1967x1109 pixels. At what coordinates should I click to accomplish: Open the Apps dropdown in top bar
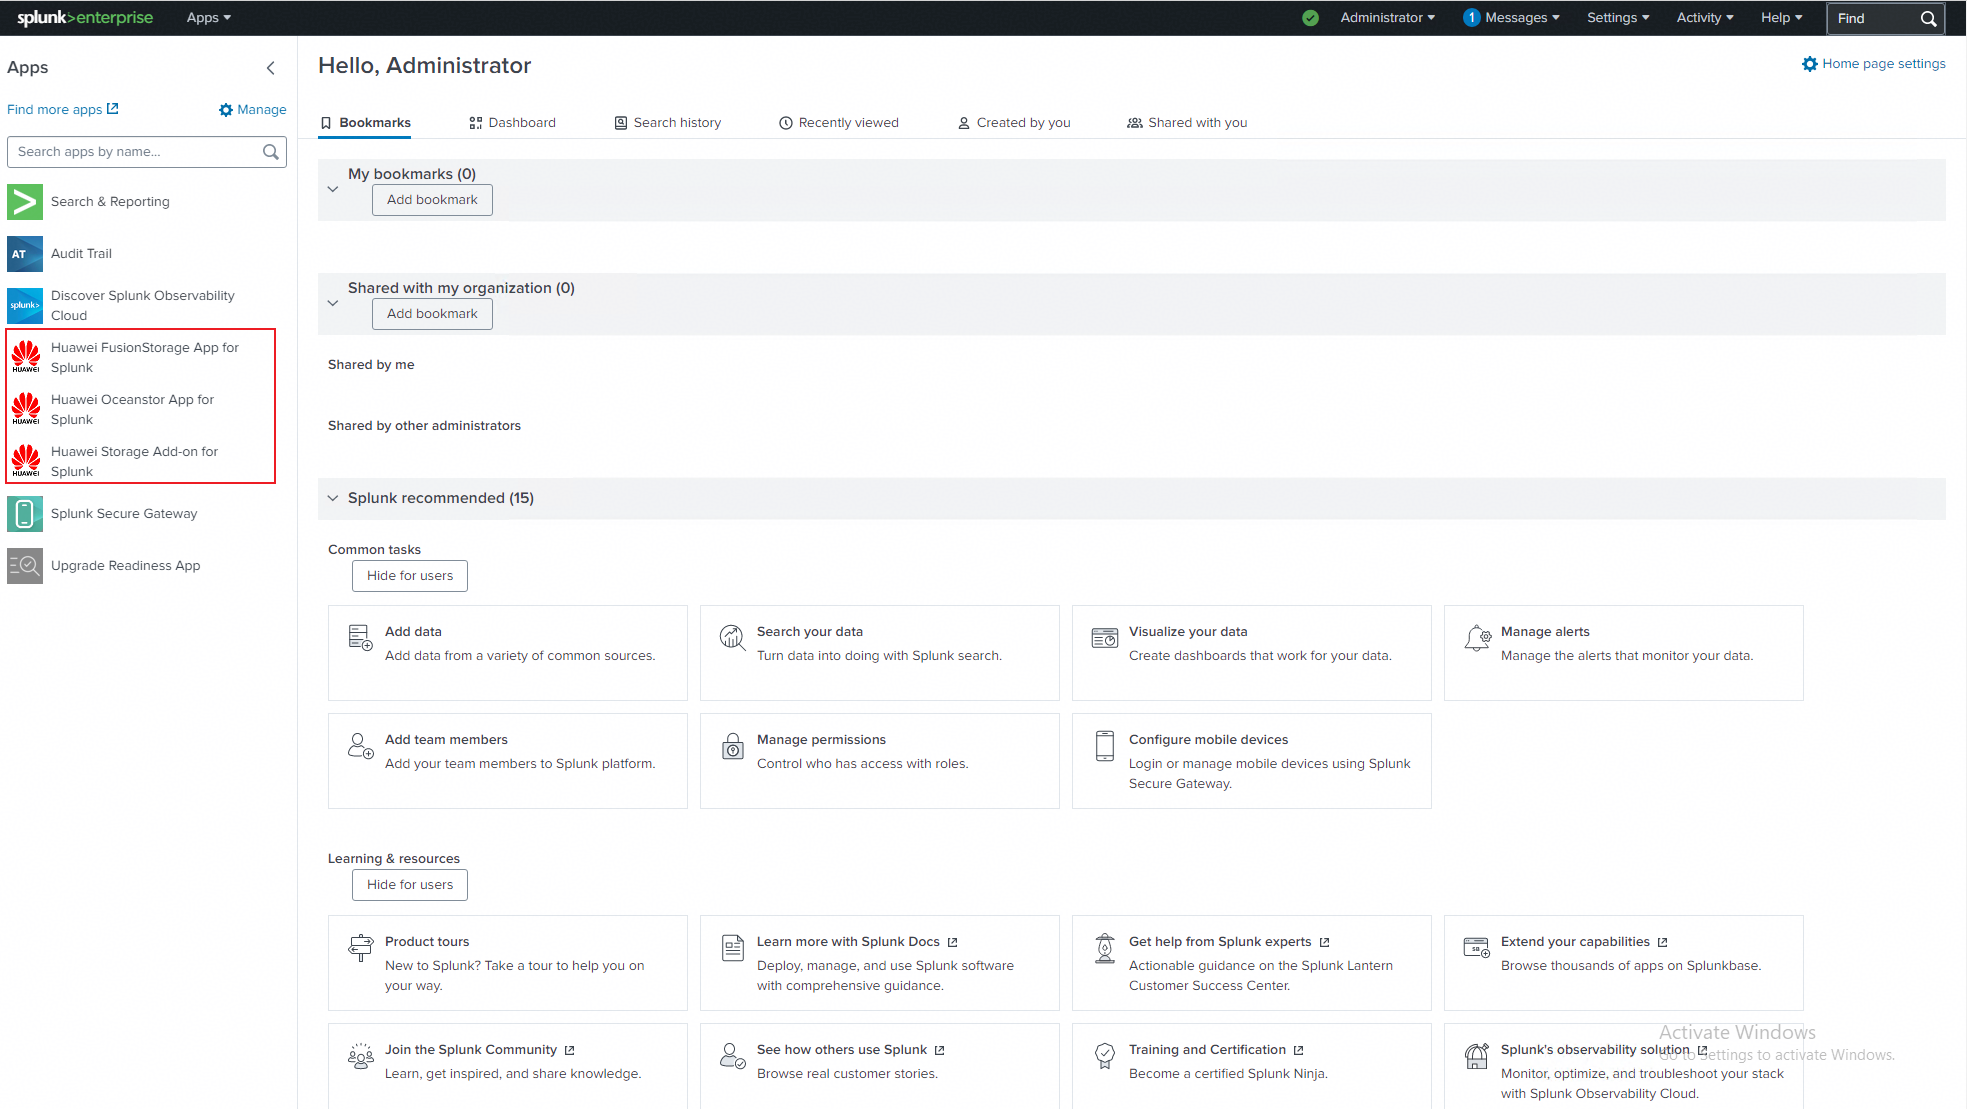(208, 18)
